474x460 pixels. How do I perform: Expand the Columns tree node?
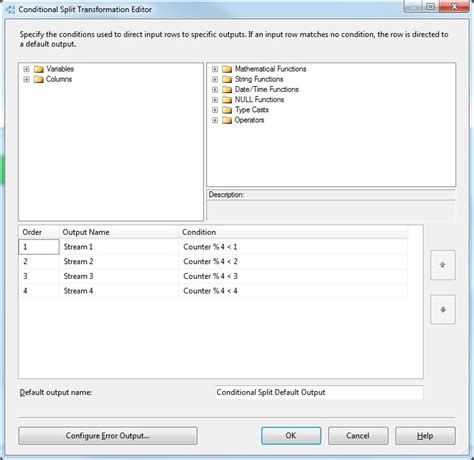26,79
